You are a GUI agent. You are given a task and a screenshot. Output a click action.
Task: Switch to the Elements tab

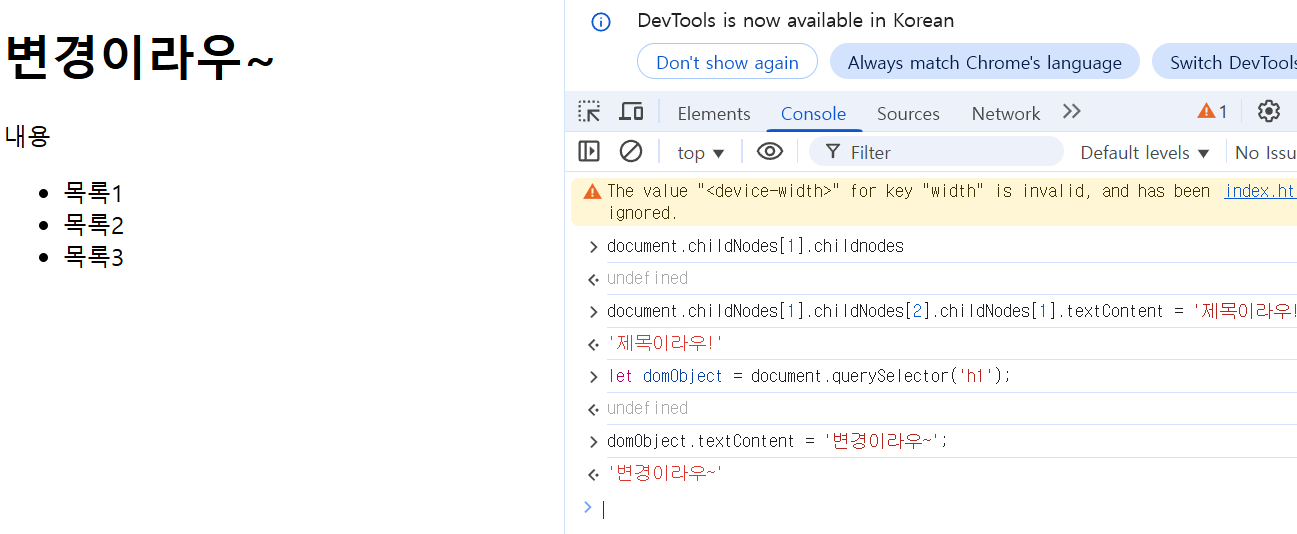714,114
